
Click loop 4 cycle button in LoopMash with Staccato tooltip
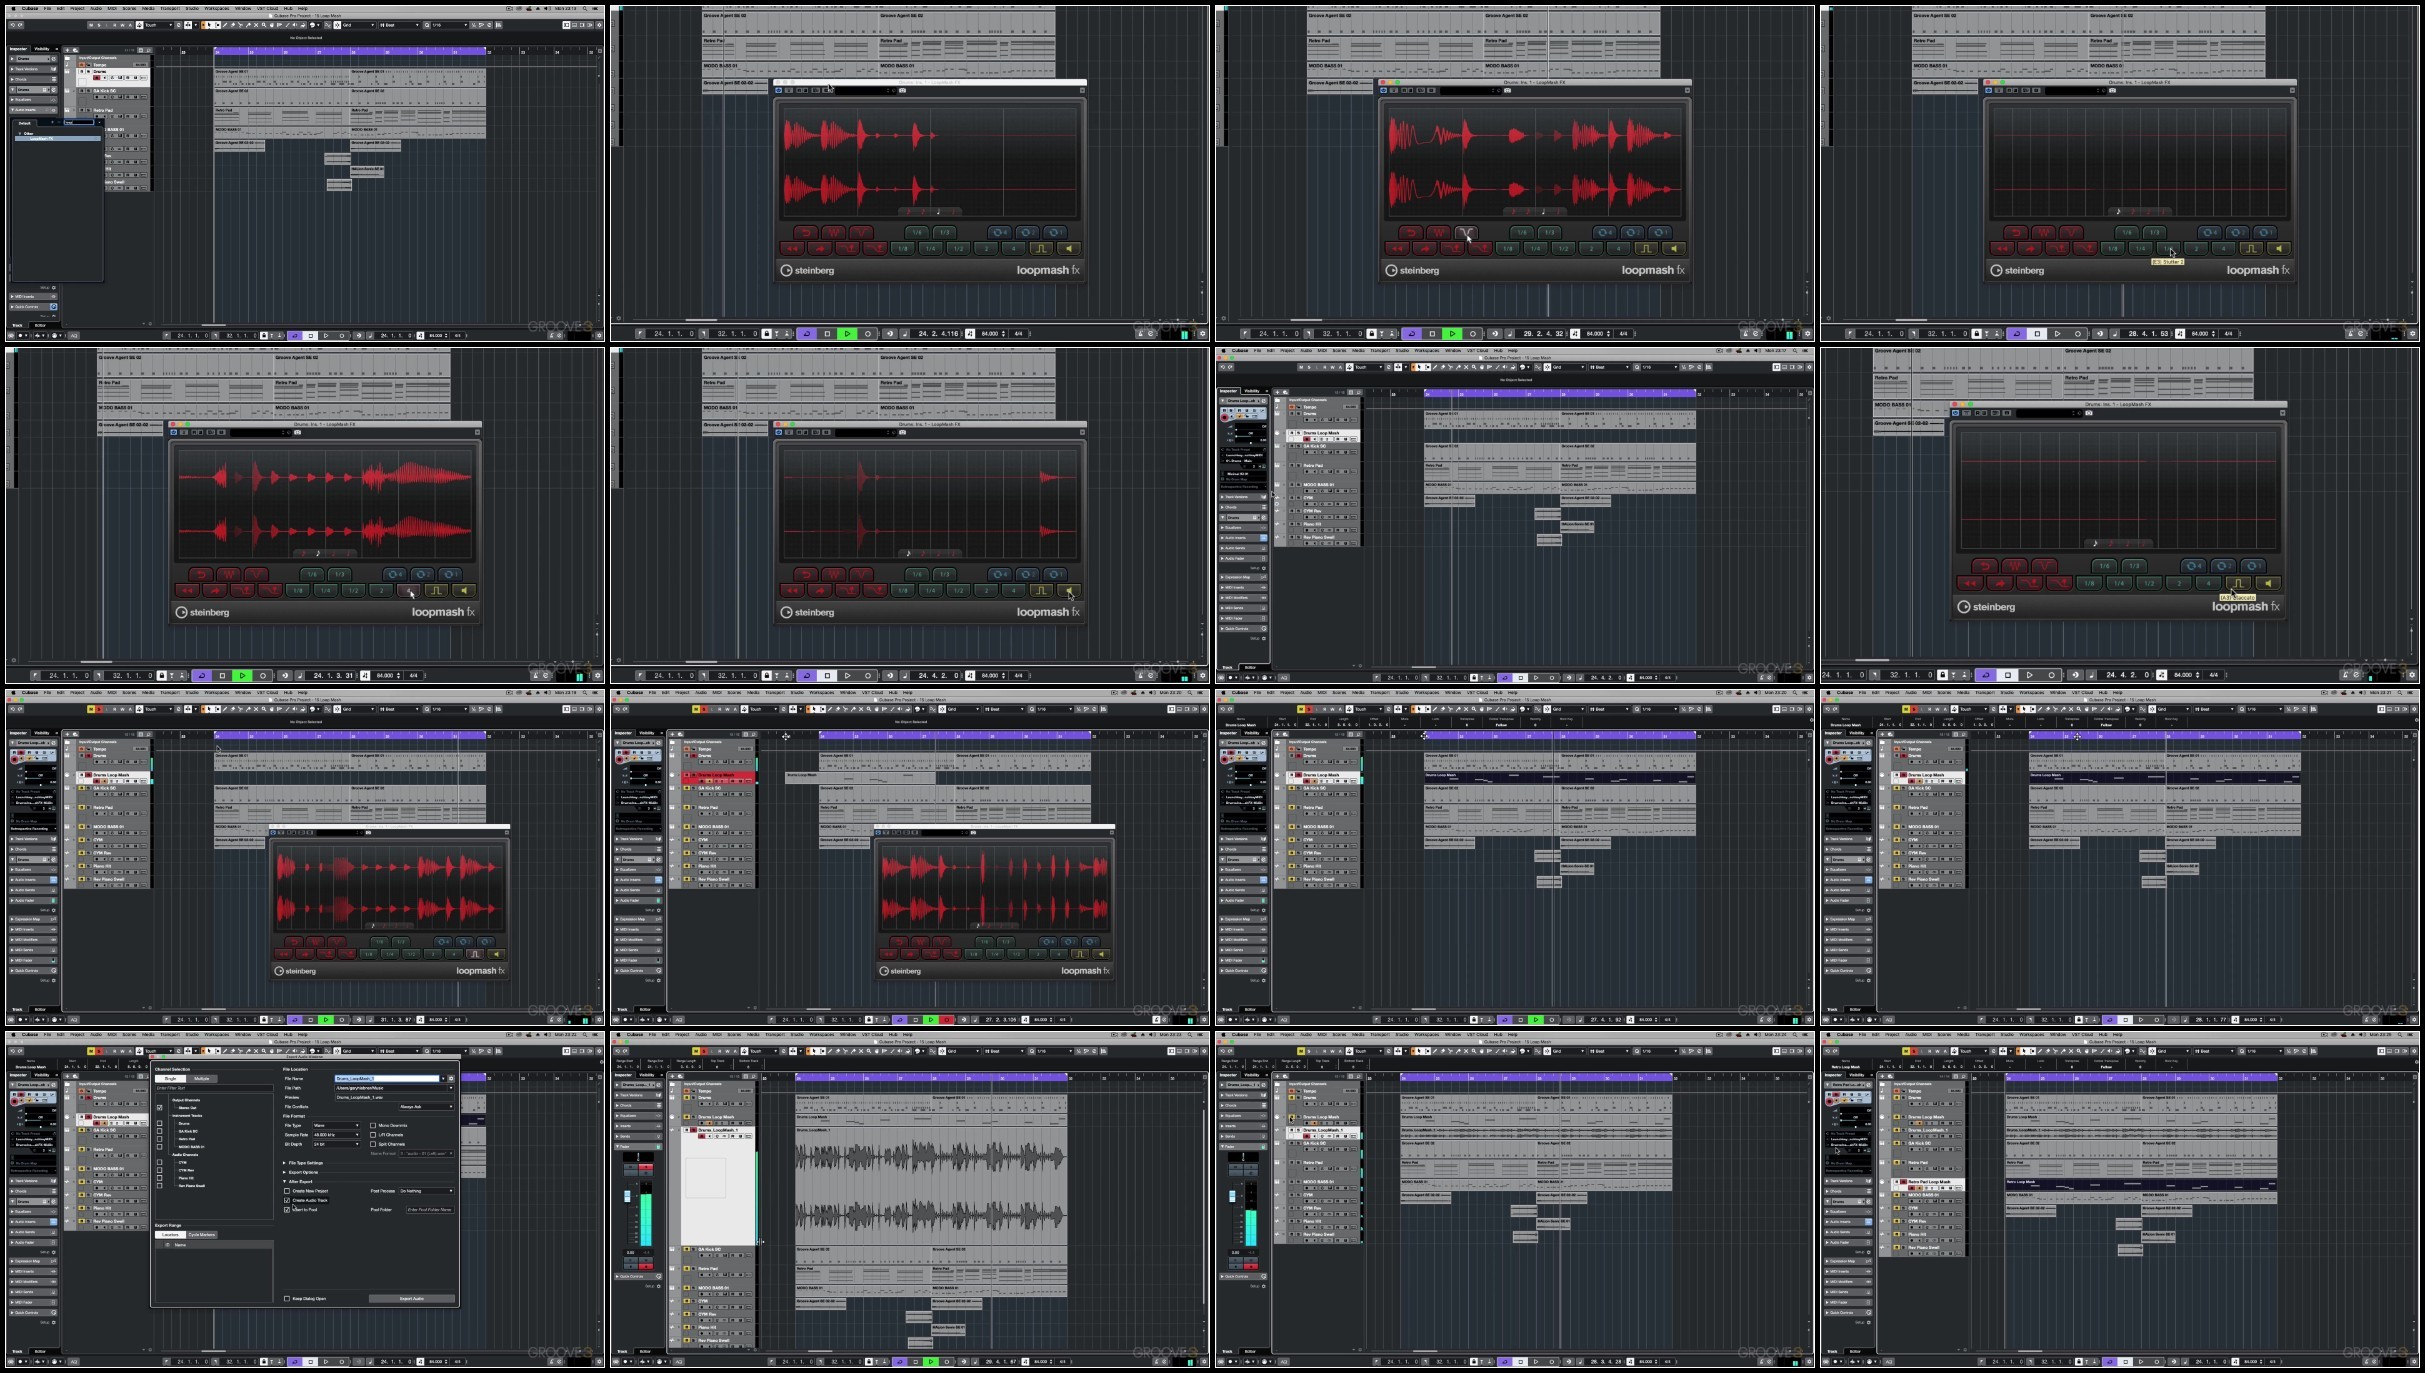point(2193,566)
